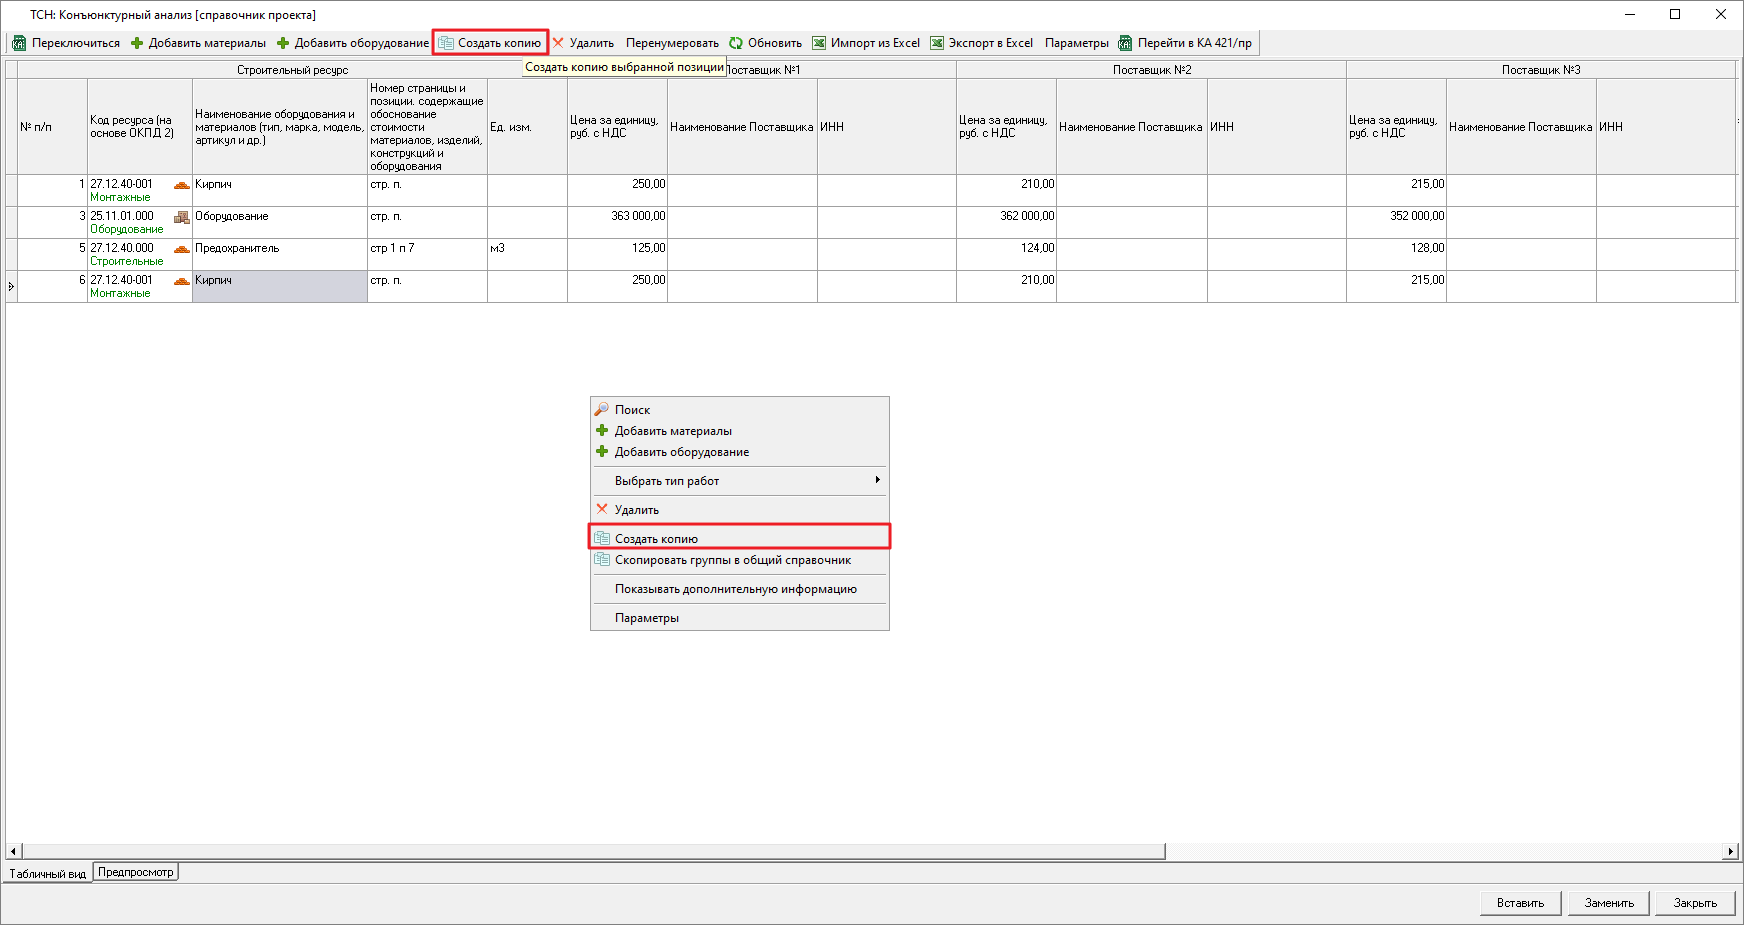Click the Поиск magnifier icon in context menu
This screenshot has width=1744, height=925.
[602, 409]
